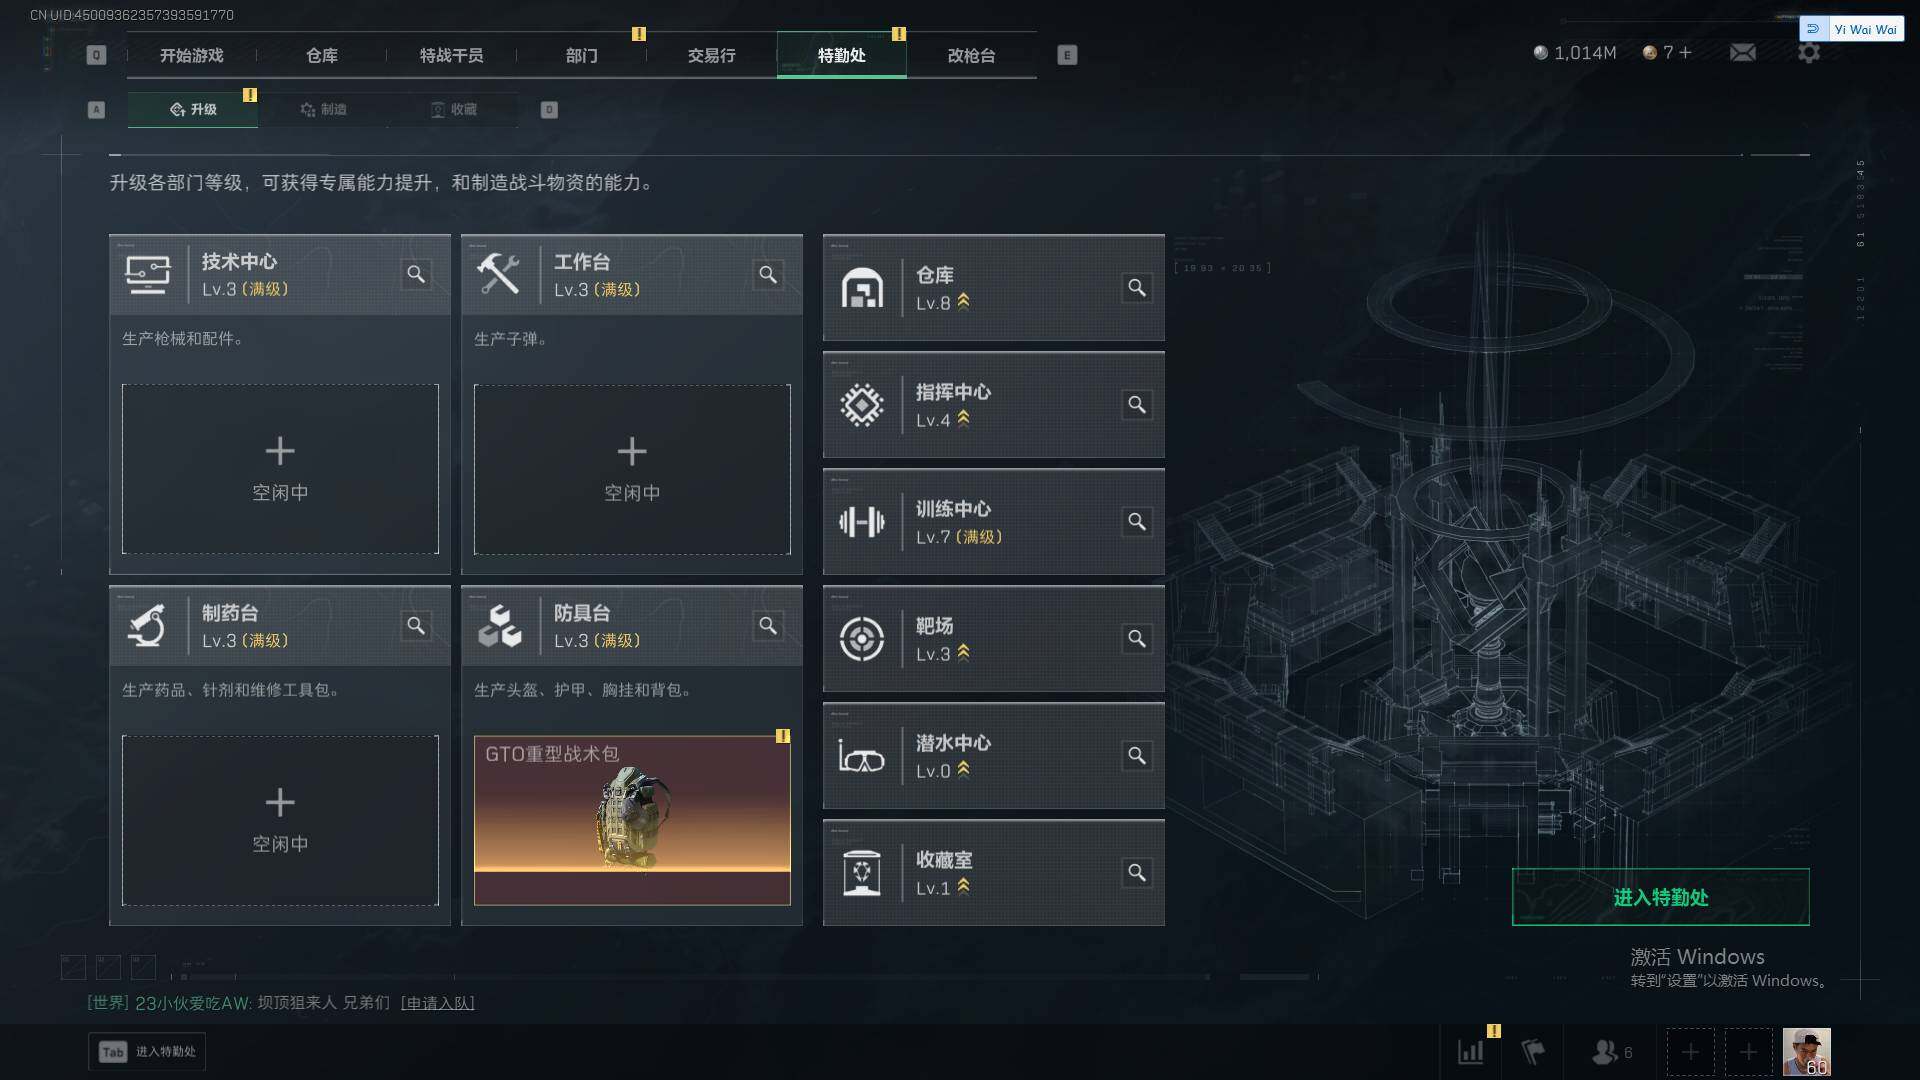Select the 潜水中心 Lv.0 upgrade panel
1920x1080 pixels.
pos(993,756)
